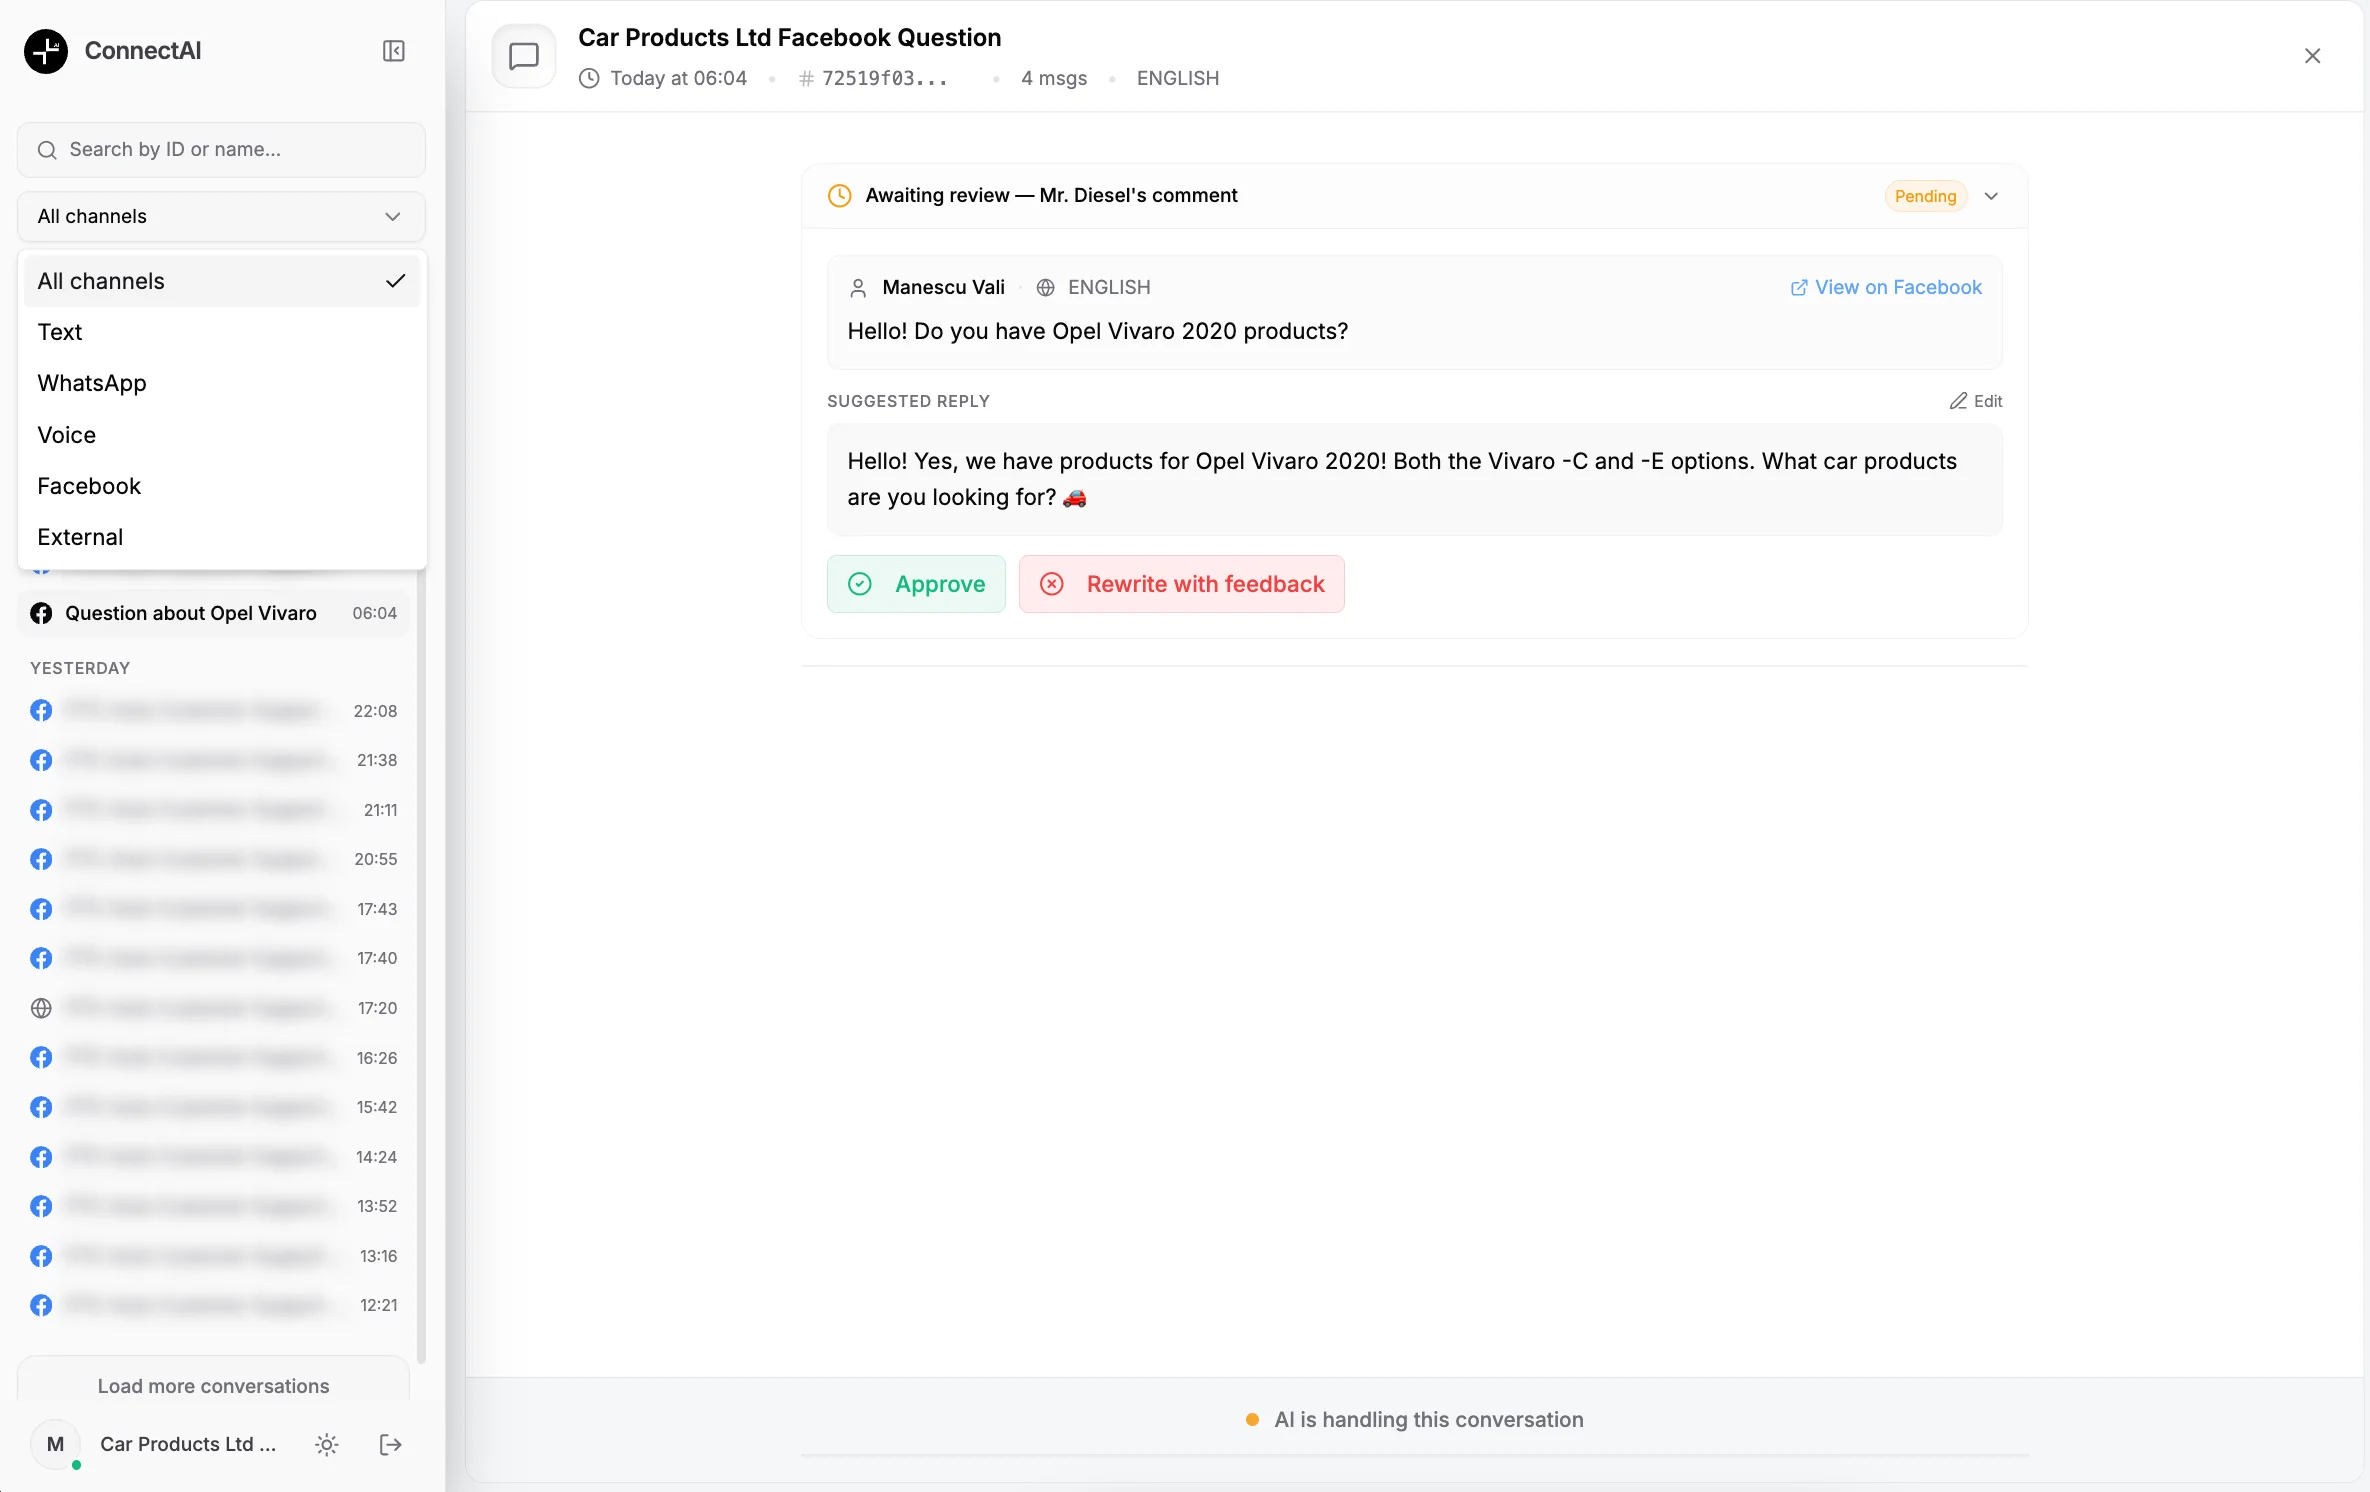The width and height of the screenshot is (2370, 1492).
Task: Focus the Search by ID or name field
Action: pos(221,150)
